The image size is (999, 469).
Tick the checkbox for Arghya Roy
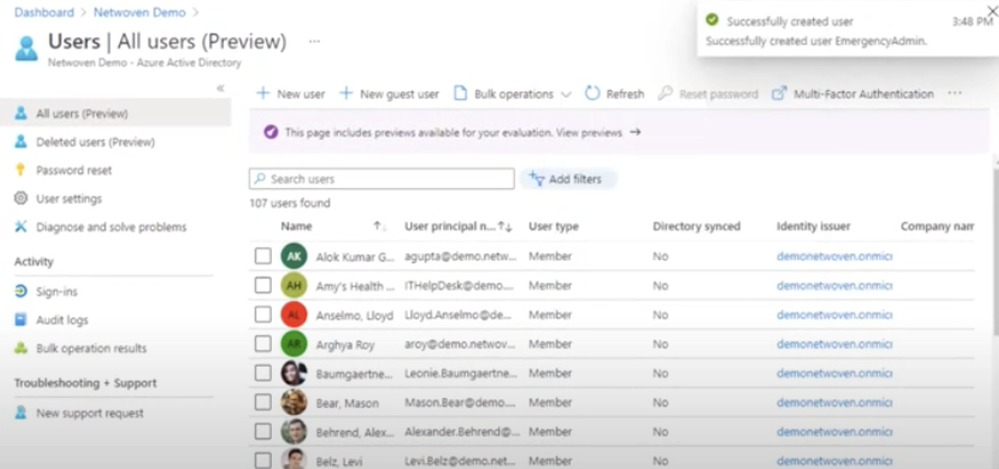coord(263,344)
